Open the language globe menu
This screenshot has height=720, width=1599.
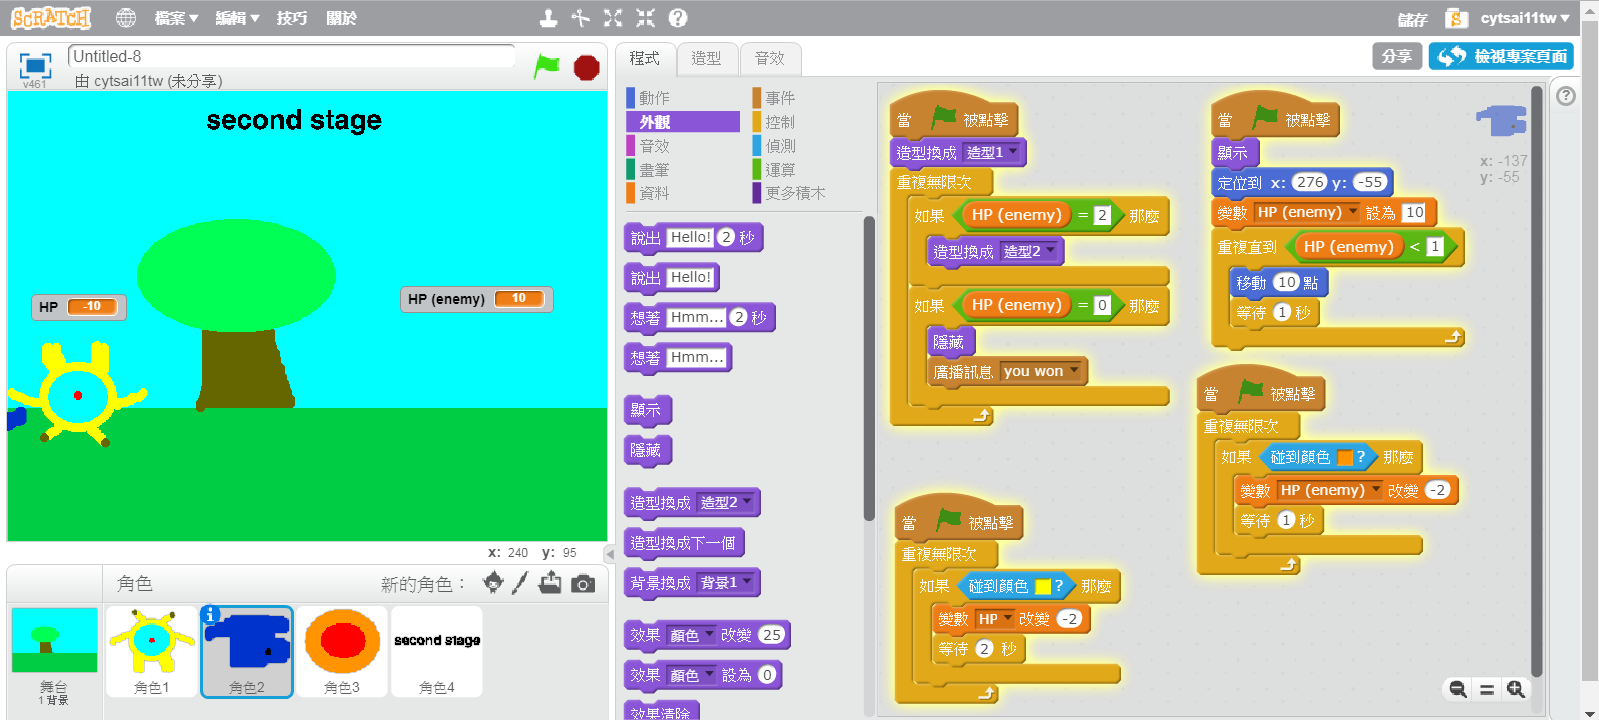pos(126,18)
